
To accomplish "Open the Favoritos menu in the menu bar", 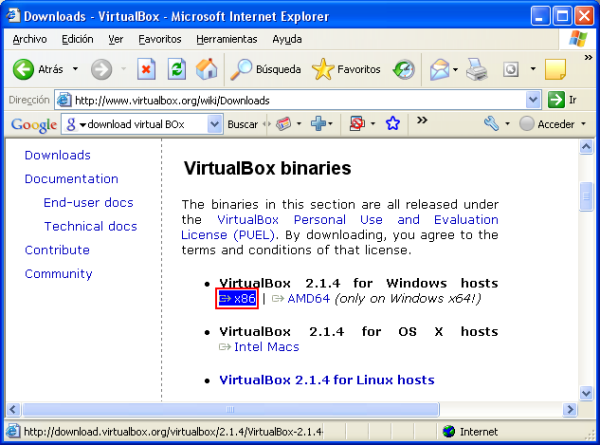I will [160, 39].
